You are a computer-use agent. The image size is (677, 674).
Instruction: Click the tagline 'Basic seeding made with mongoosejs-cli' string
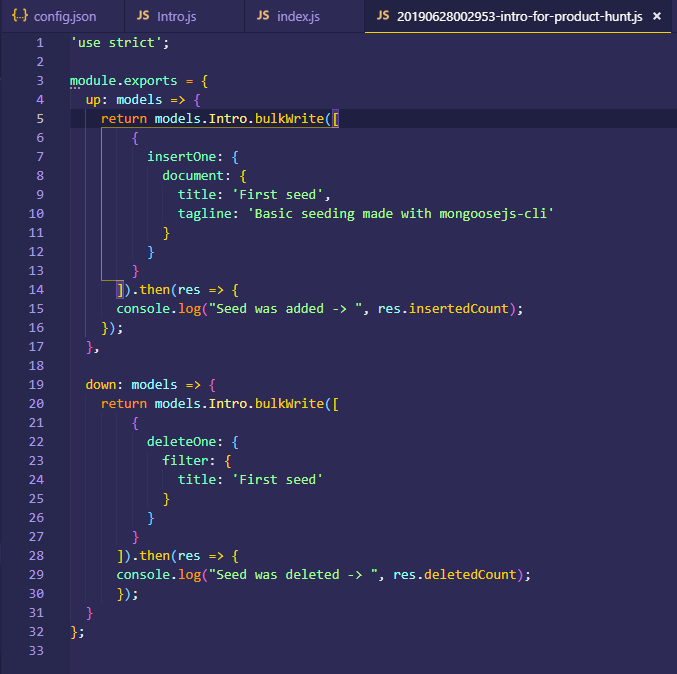pyautogui.click(x=400, y=214)
